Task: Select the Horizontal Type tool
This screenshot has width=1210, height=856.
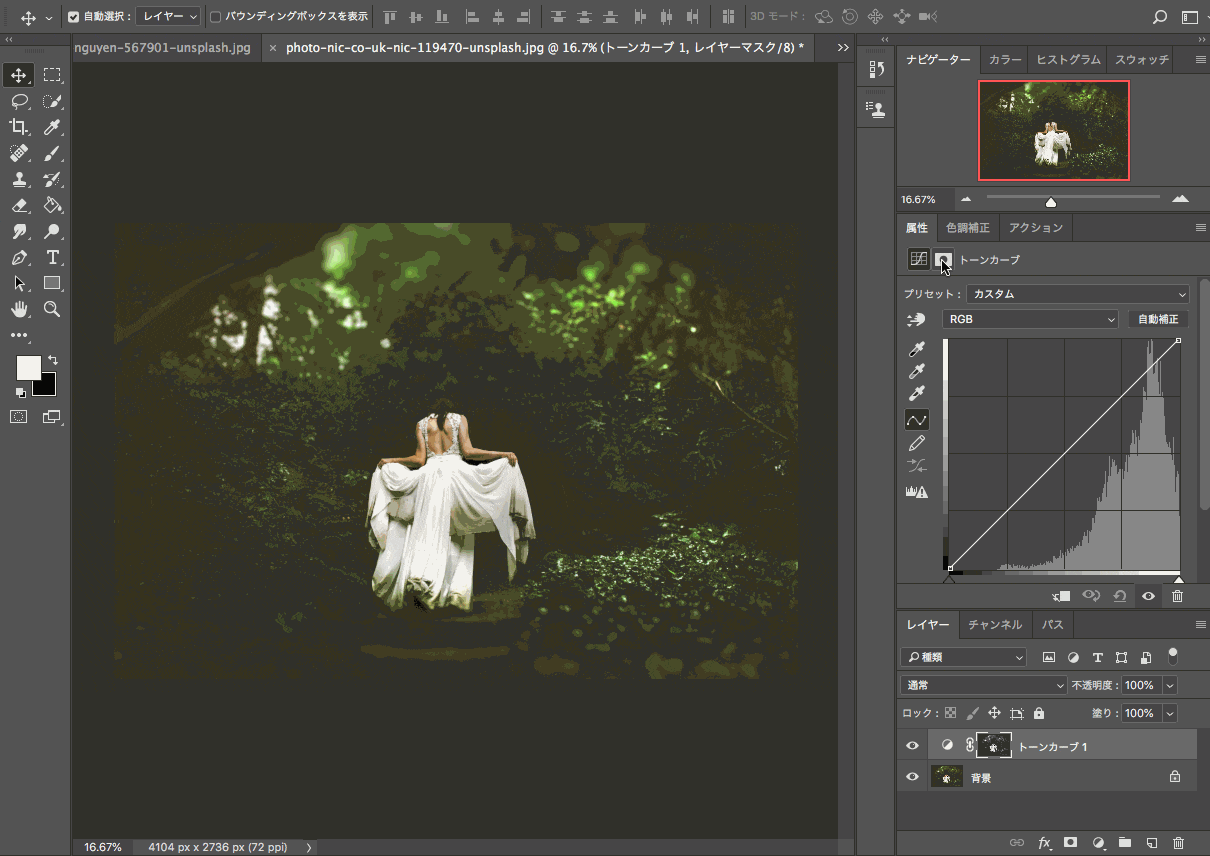Action: pos(52,257)
